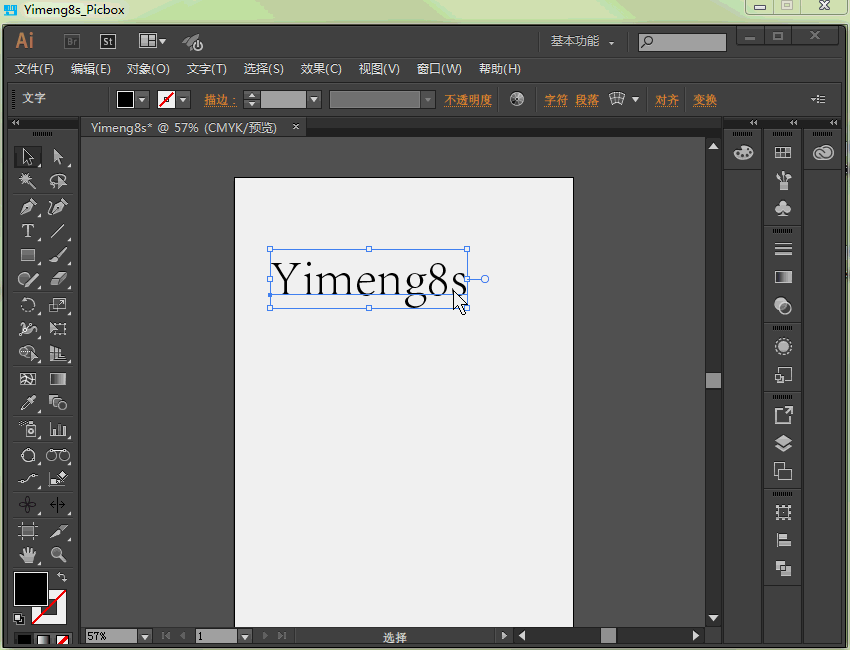Open the 57% zoom level dropdown

144,636
